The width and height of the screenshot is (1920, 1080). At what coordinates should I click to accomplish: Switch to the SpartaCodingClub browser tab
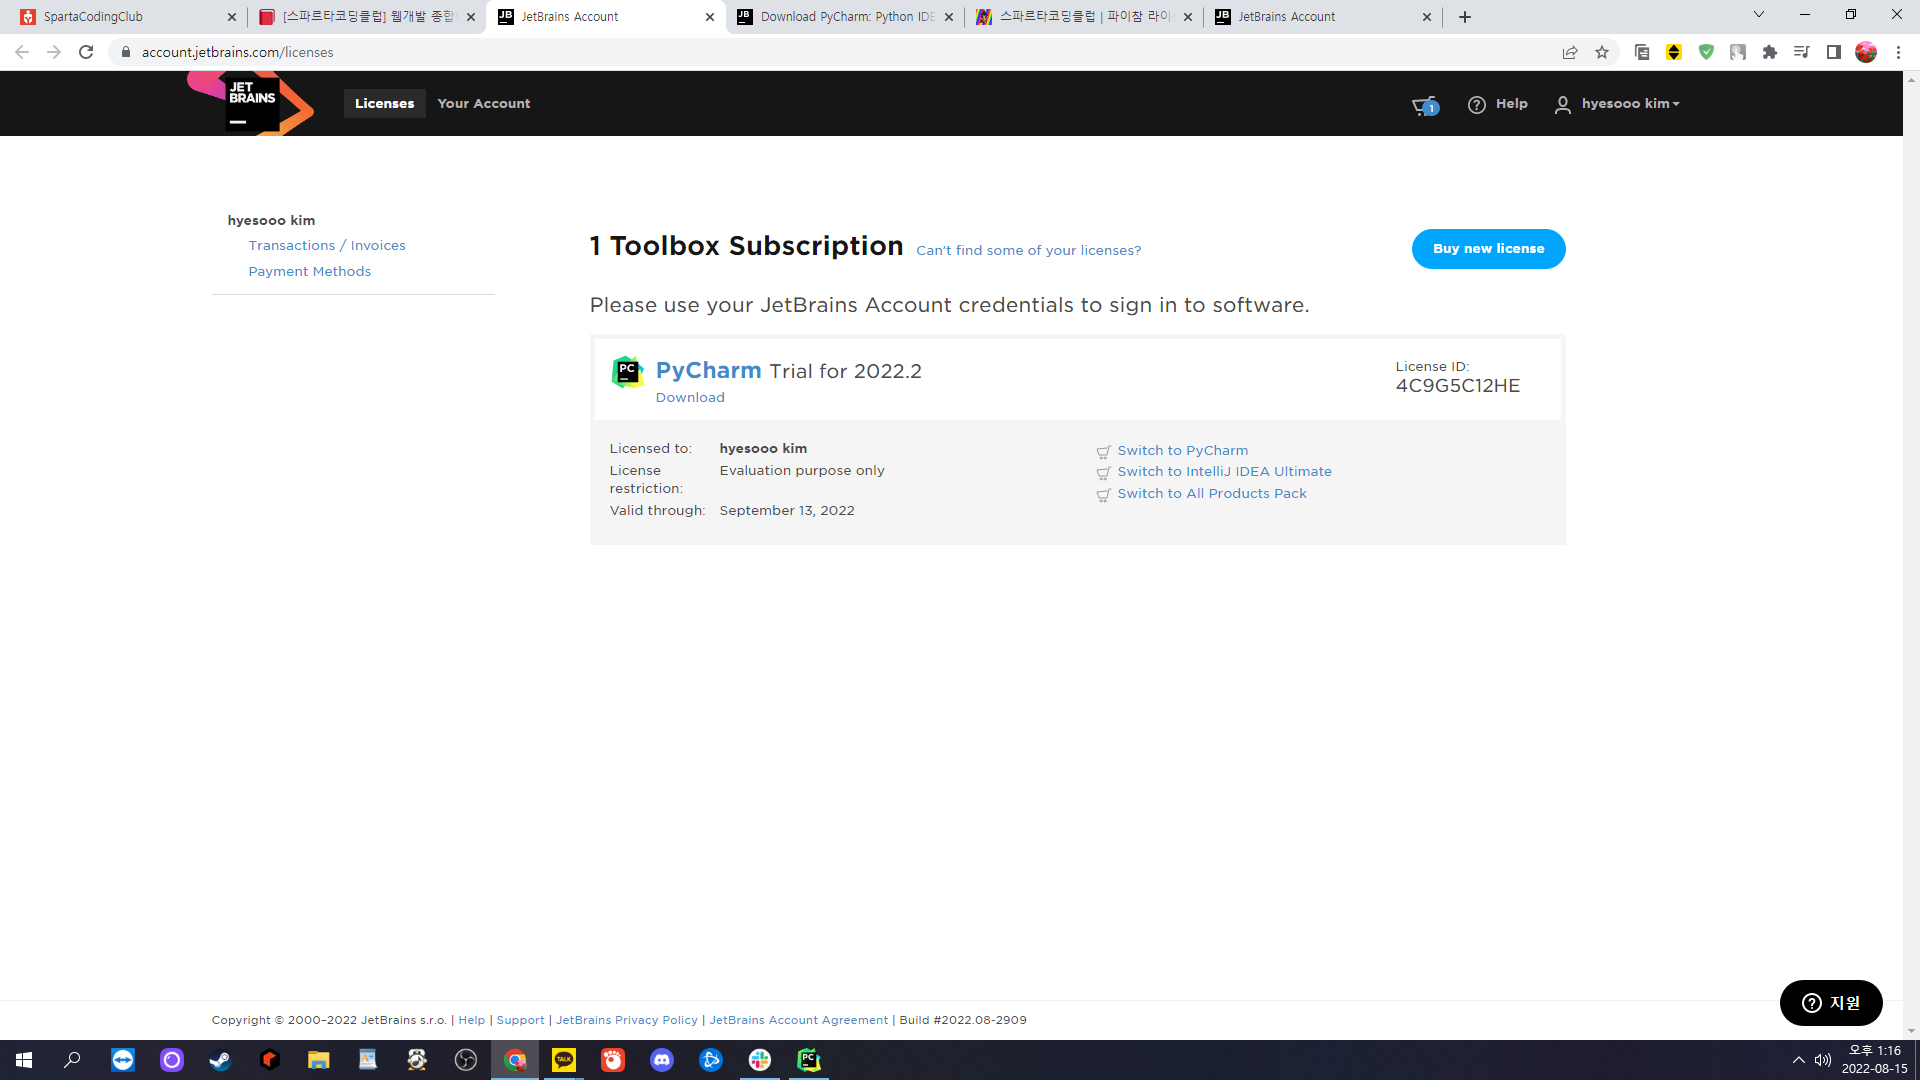125,17
